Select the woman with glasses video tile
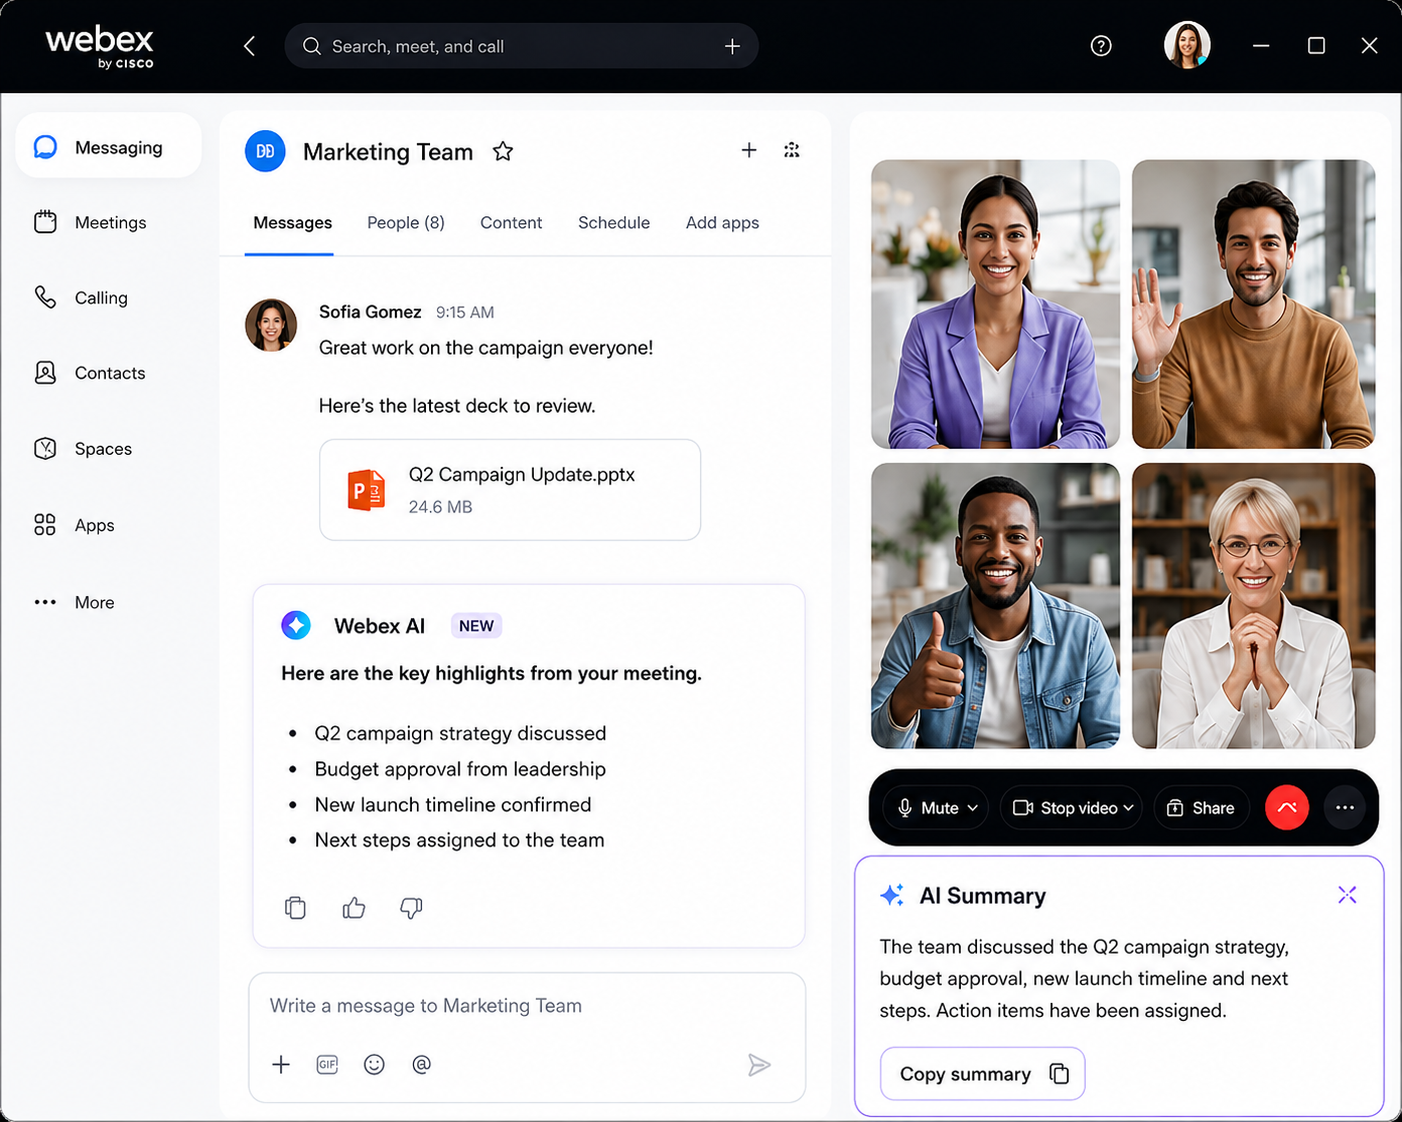 click(x=1254, y=605)
